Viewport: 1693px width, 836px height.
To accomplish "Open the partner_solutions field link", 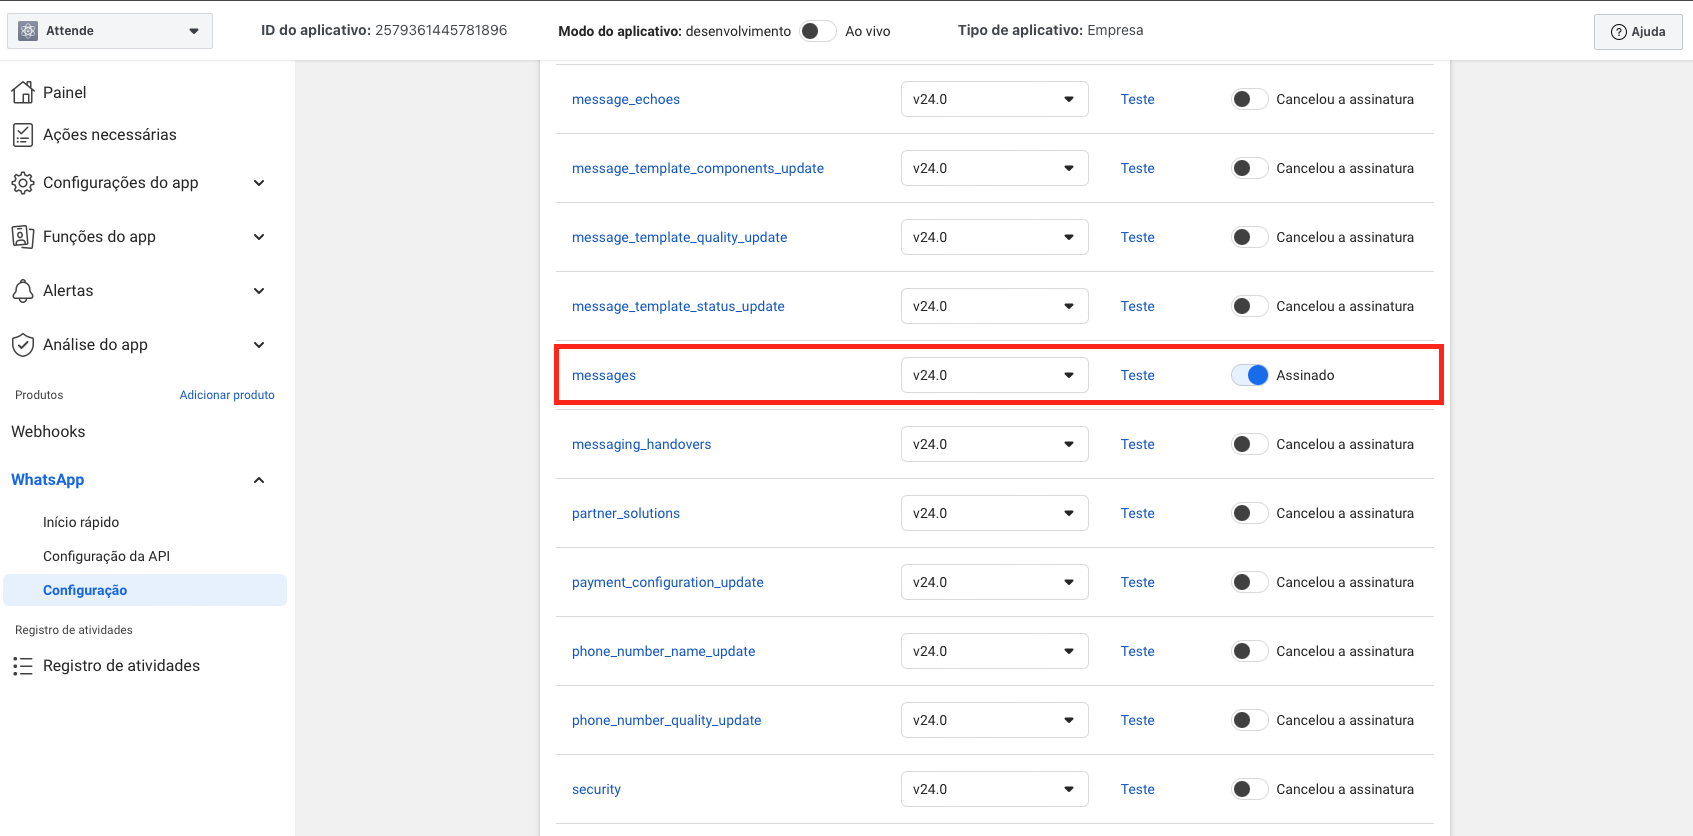I will pos(626,513).
